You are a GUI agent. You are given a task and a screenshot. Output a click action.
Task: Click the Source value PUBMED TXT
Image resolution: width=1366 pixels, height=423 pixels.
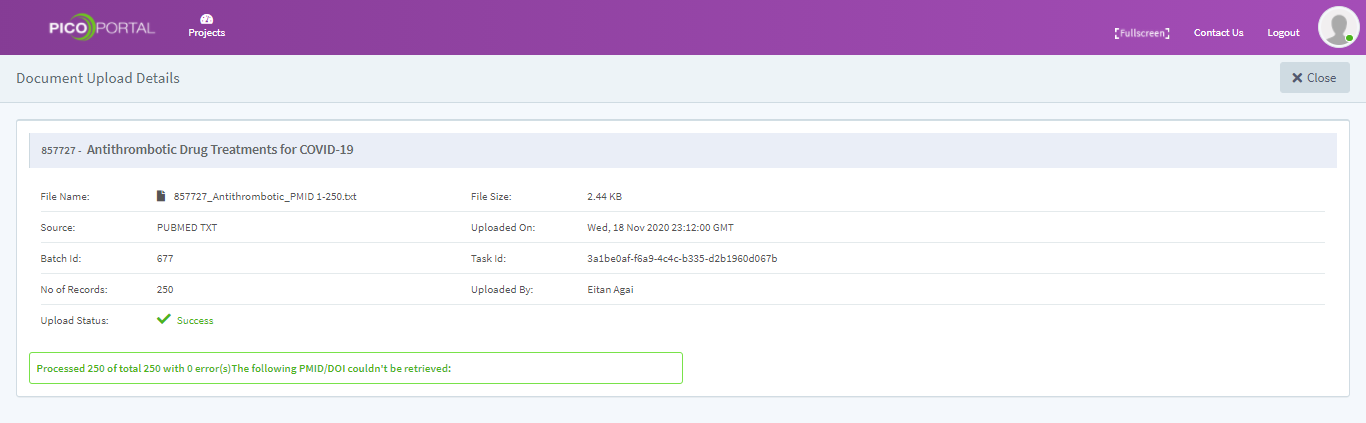tap(187, 228)
